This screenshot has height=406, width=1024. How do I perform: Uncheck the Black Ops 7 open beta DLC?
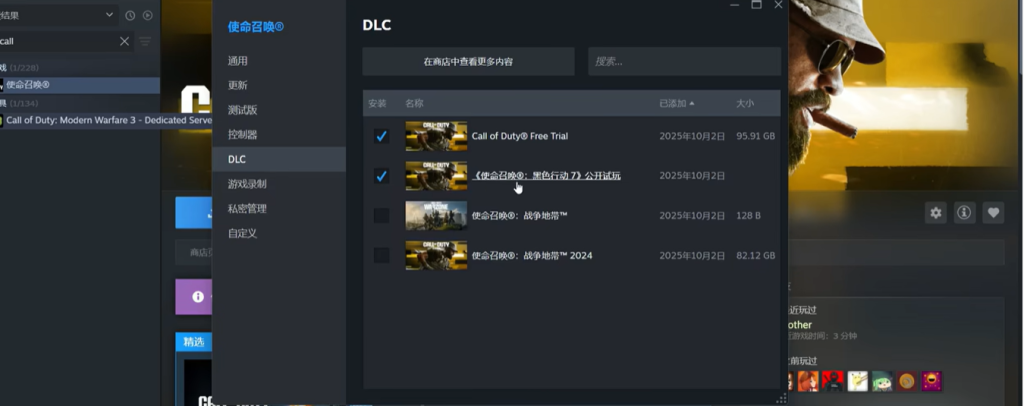[x=381, y=176]
